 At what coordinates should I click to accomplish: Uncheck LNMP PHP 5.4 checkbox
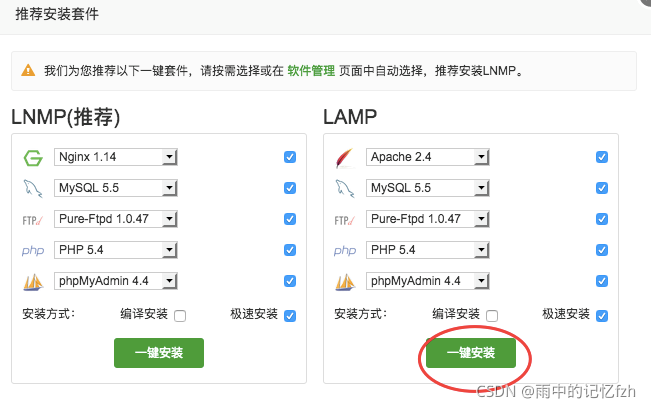pyautogui.click(x=290, y=250)
